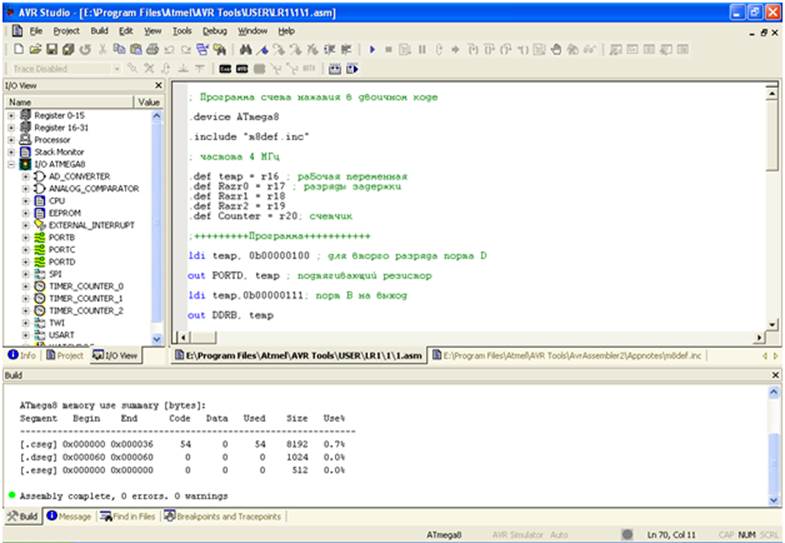Screen dimensions: 785x543
Task: Switch to the I/O View panel tab
Action: [115, 355]
